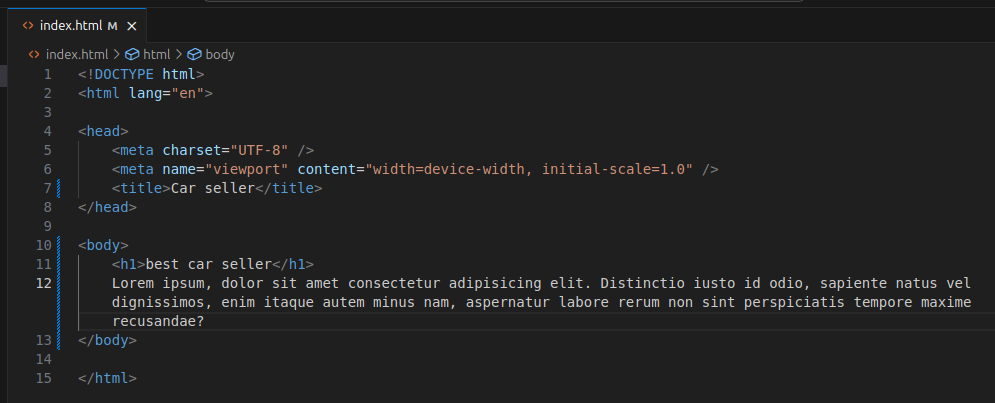The width and height of the screenshot is (995, 403).
Task: Click the HTML file icon in the tab
Action: tap(28, 25)
